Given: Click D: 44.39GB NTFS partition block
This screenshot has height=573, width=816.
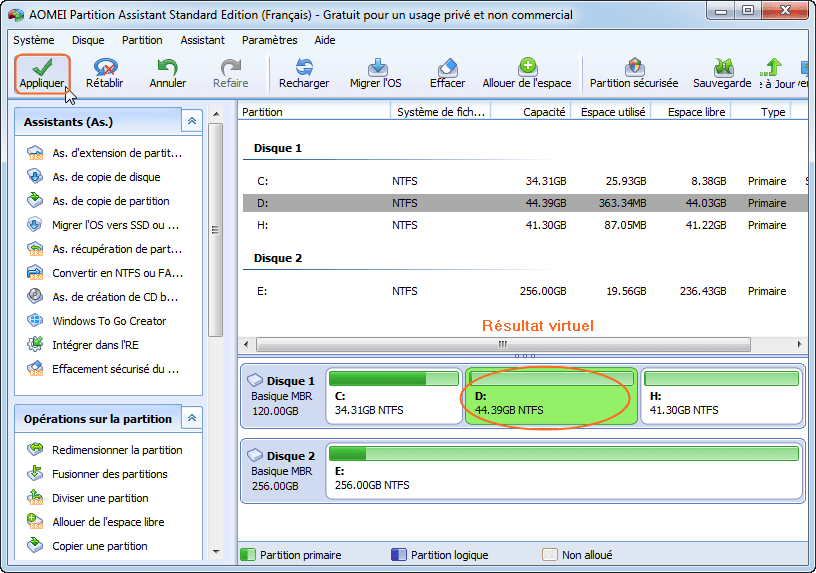Looking at the screenshot, I should pos(551,396).
